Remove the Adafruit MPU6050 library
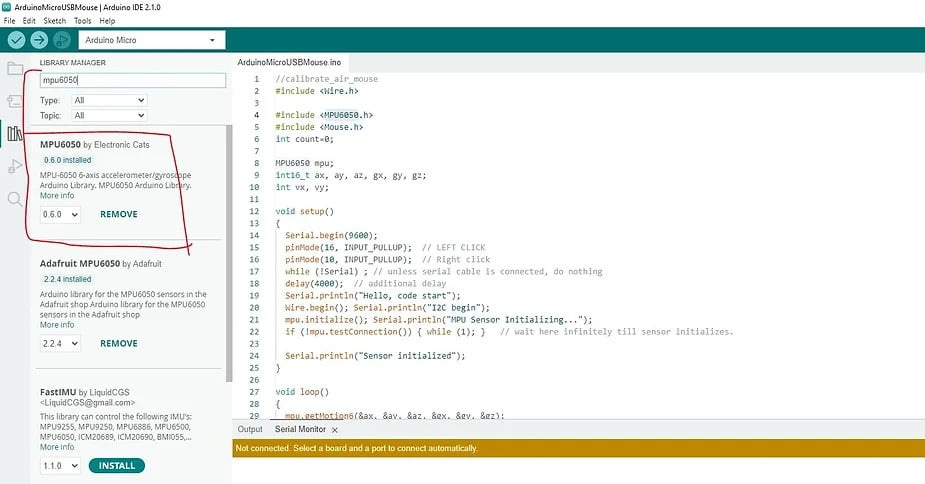The height and width of the screenshot is (484, 925). (x=119, y=343)
